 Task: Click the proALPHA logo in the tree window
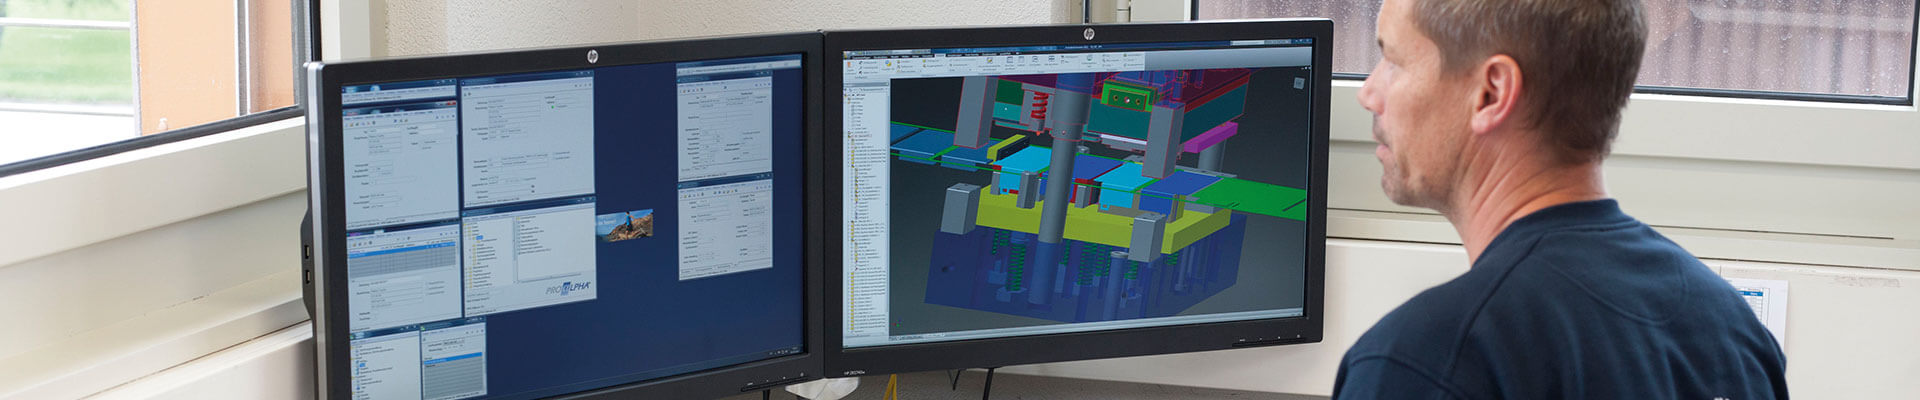point(568,288)
